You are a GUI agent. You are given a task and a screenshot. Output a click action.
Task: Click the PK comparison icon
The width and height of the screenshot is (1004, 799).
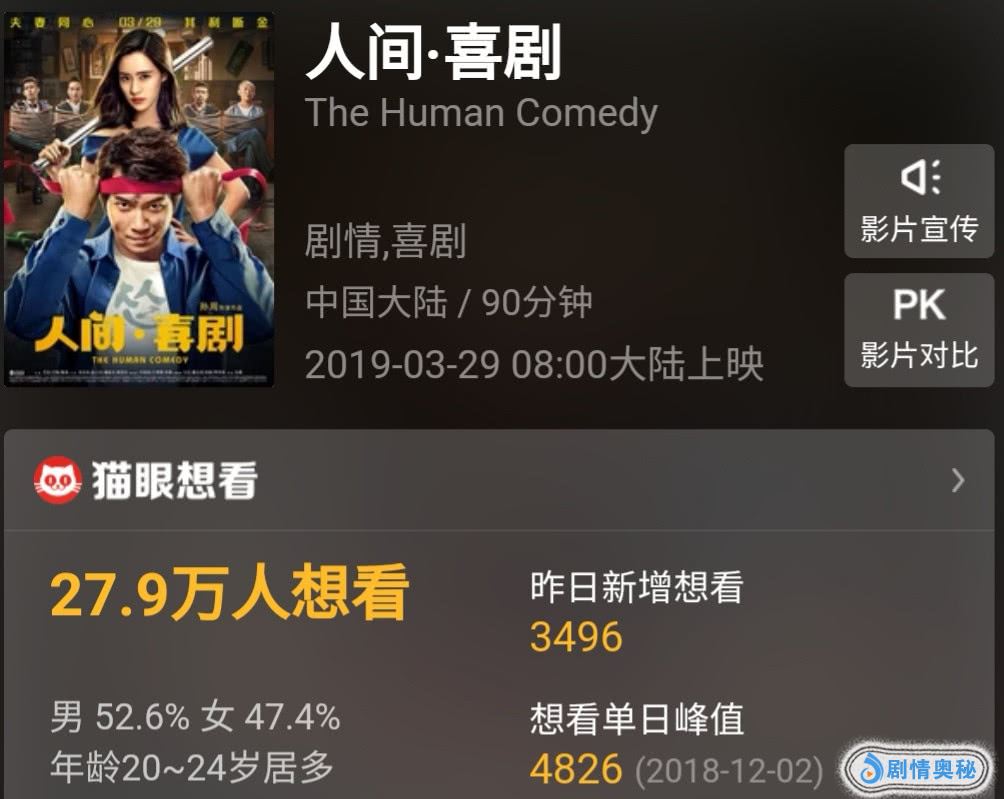click(x=919, y=304)
